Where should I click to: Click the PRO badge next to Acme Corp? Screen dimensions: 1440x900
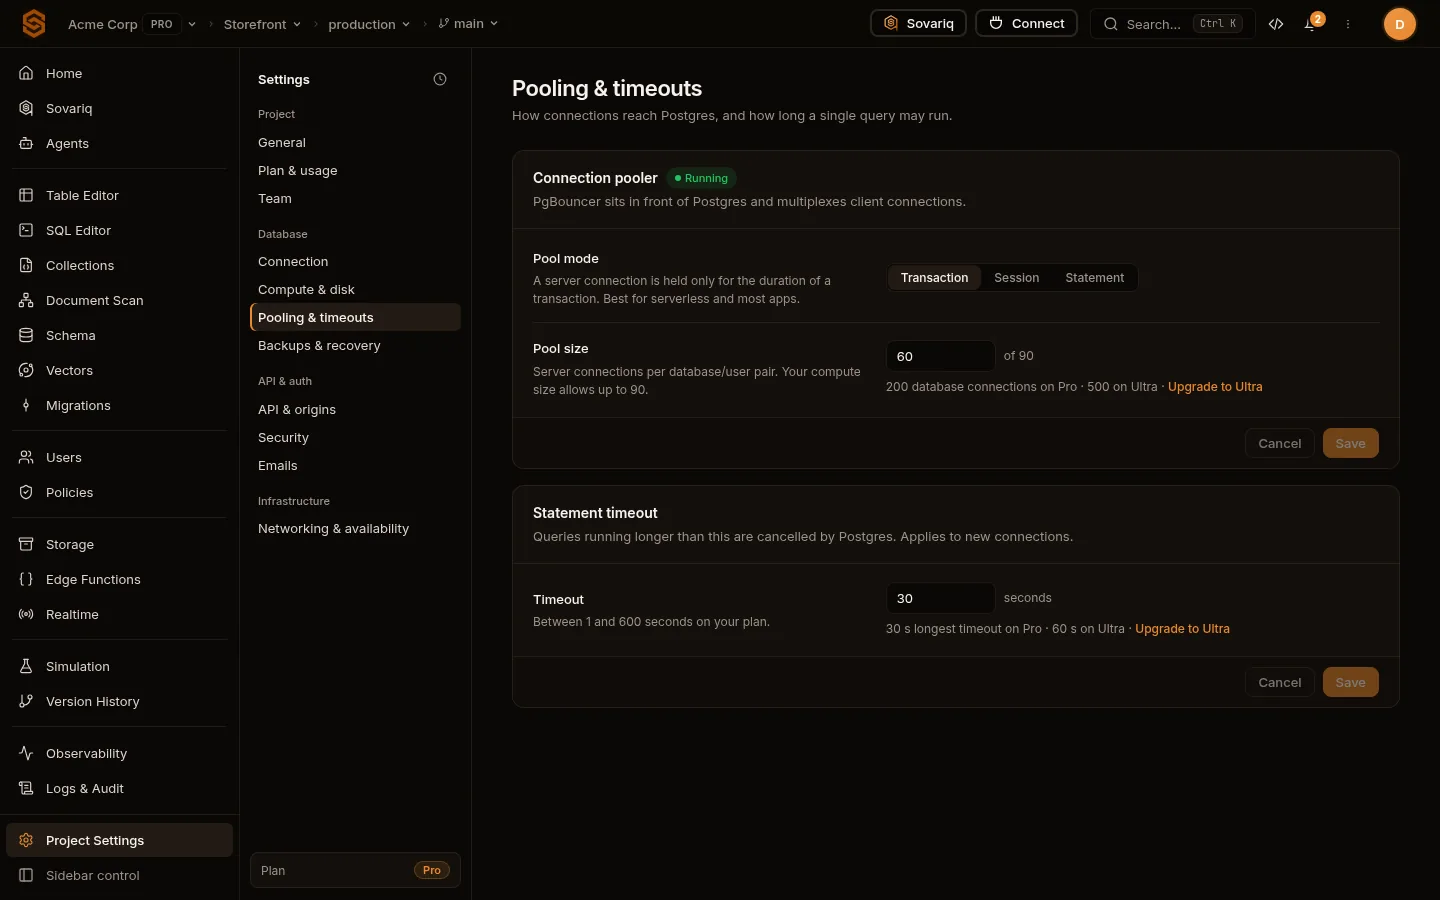162,24
